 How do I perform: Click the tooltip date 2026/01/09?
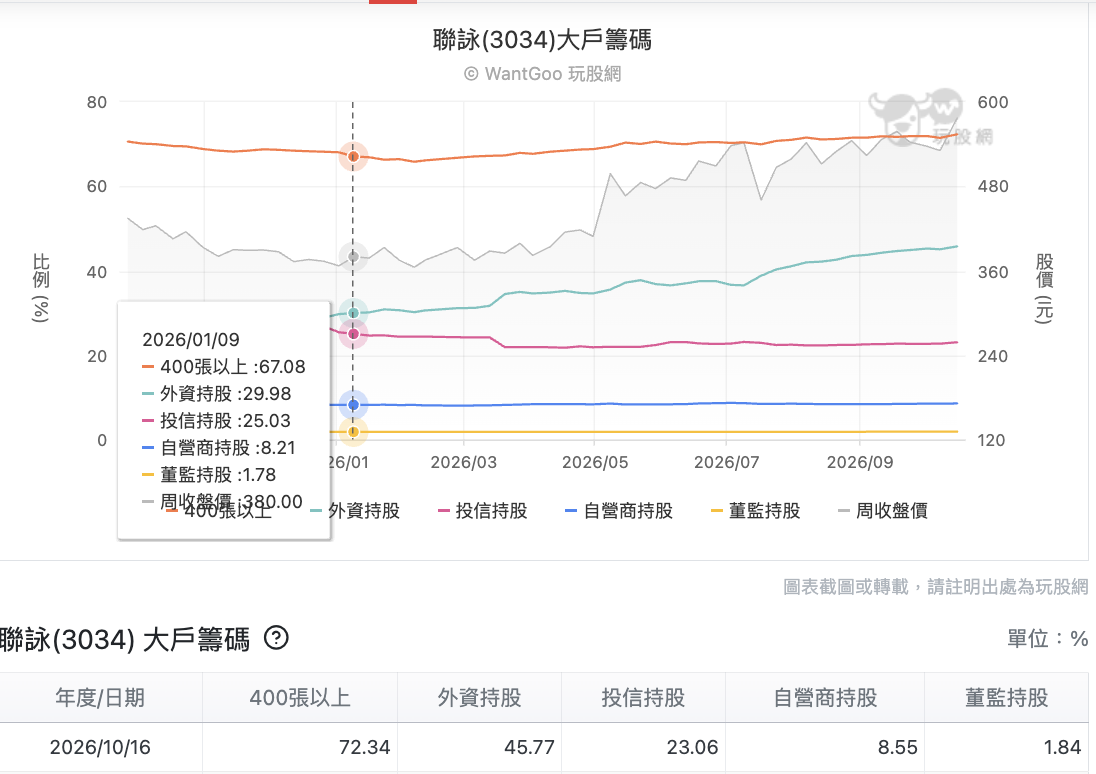191,340
